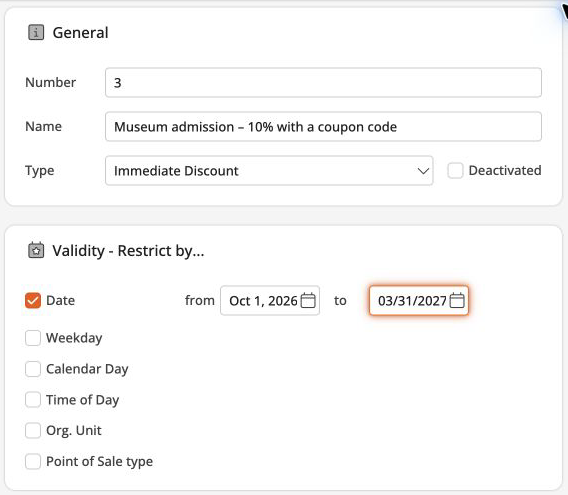
Task: Tick the Point of Sale type checkbox
Action: pyautogui.click(x=33, y=462)
